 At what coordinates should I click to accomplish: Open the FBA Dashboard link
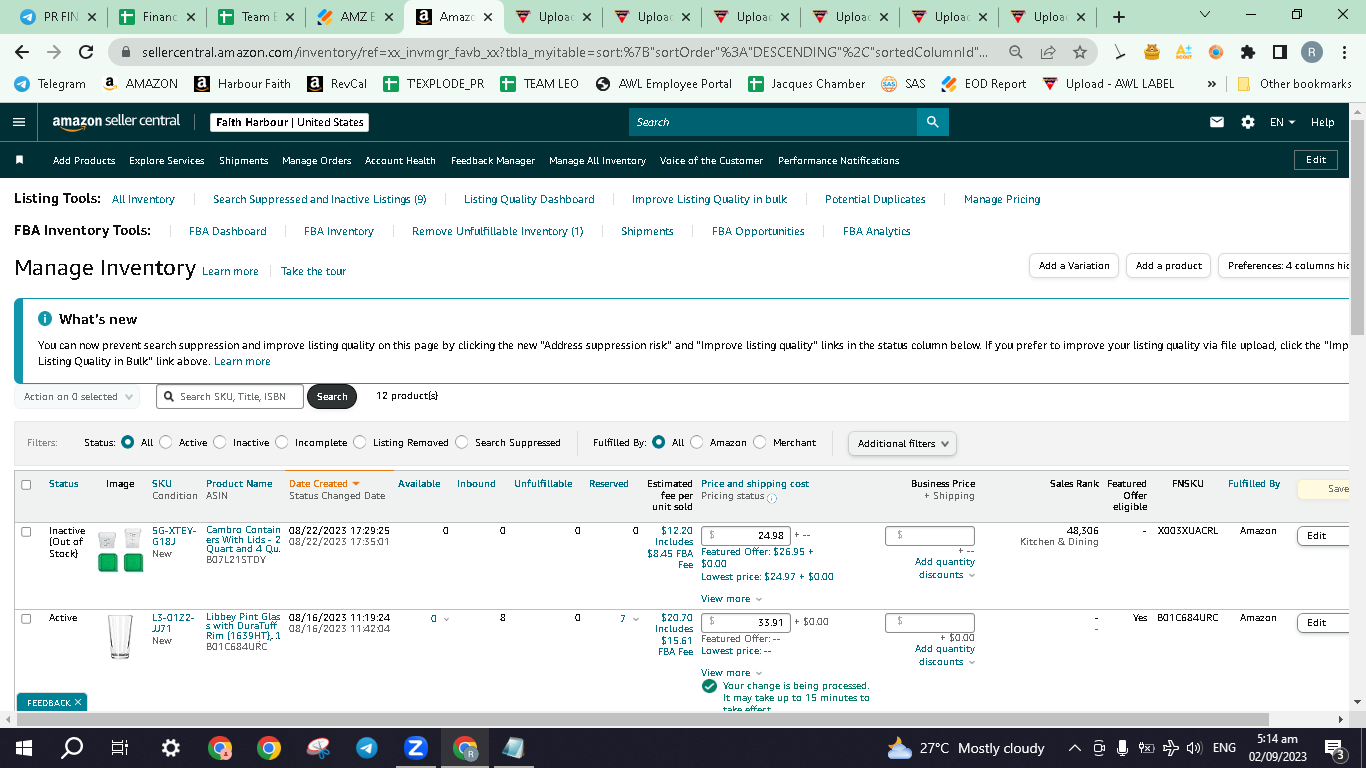click(x=228, y=231)
